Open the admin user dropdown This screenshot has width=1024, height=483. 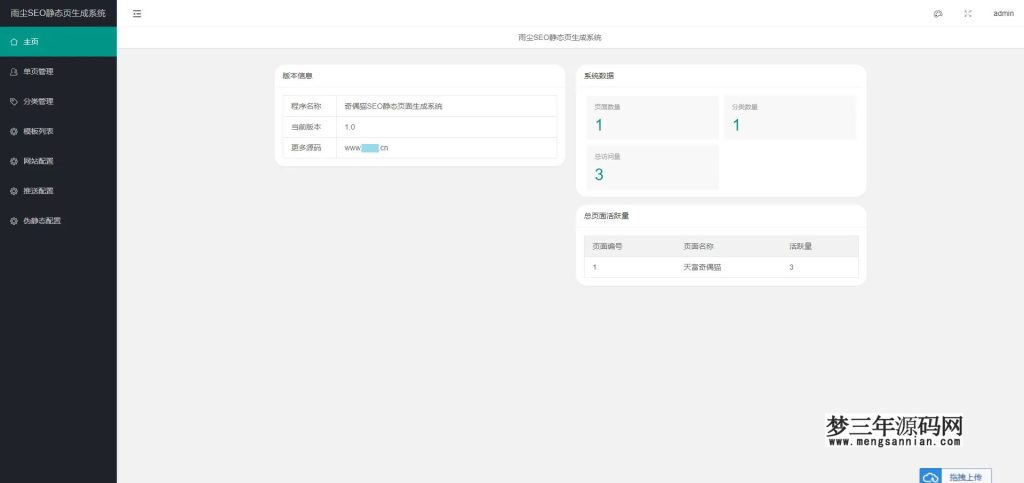pyautogui.click(x=1003, y=14)
